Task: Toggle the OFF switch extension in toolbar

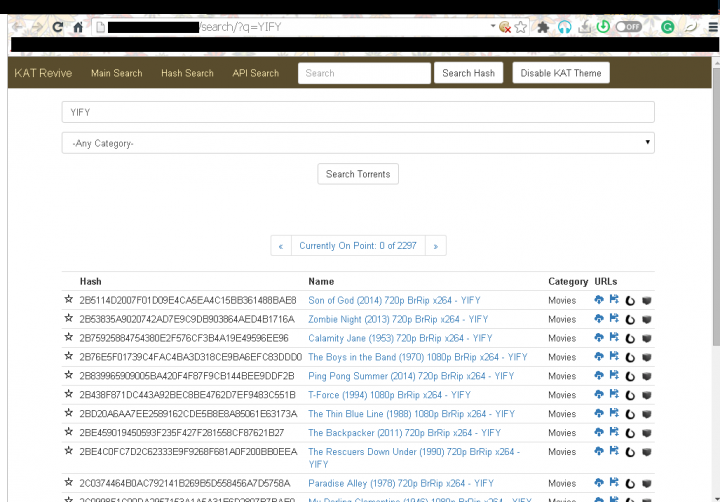Action: tap(629, 27)
